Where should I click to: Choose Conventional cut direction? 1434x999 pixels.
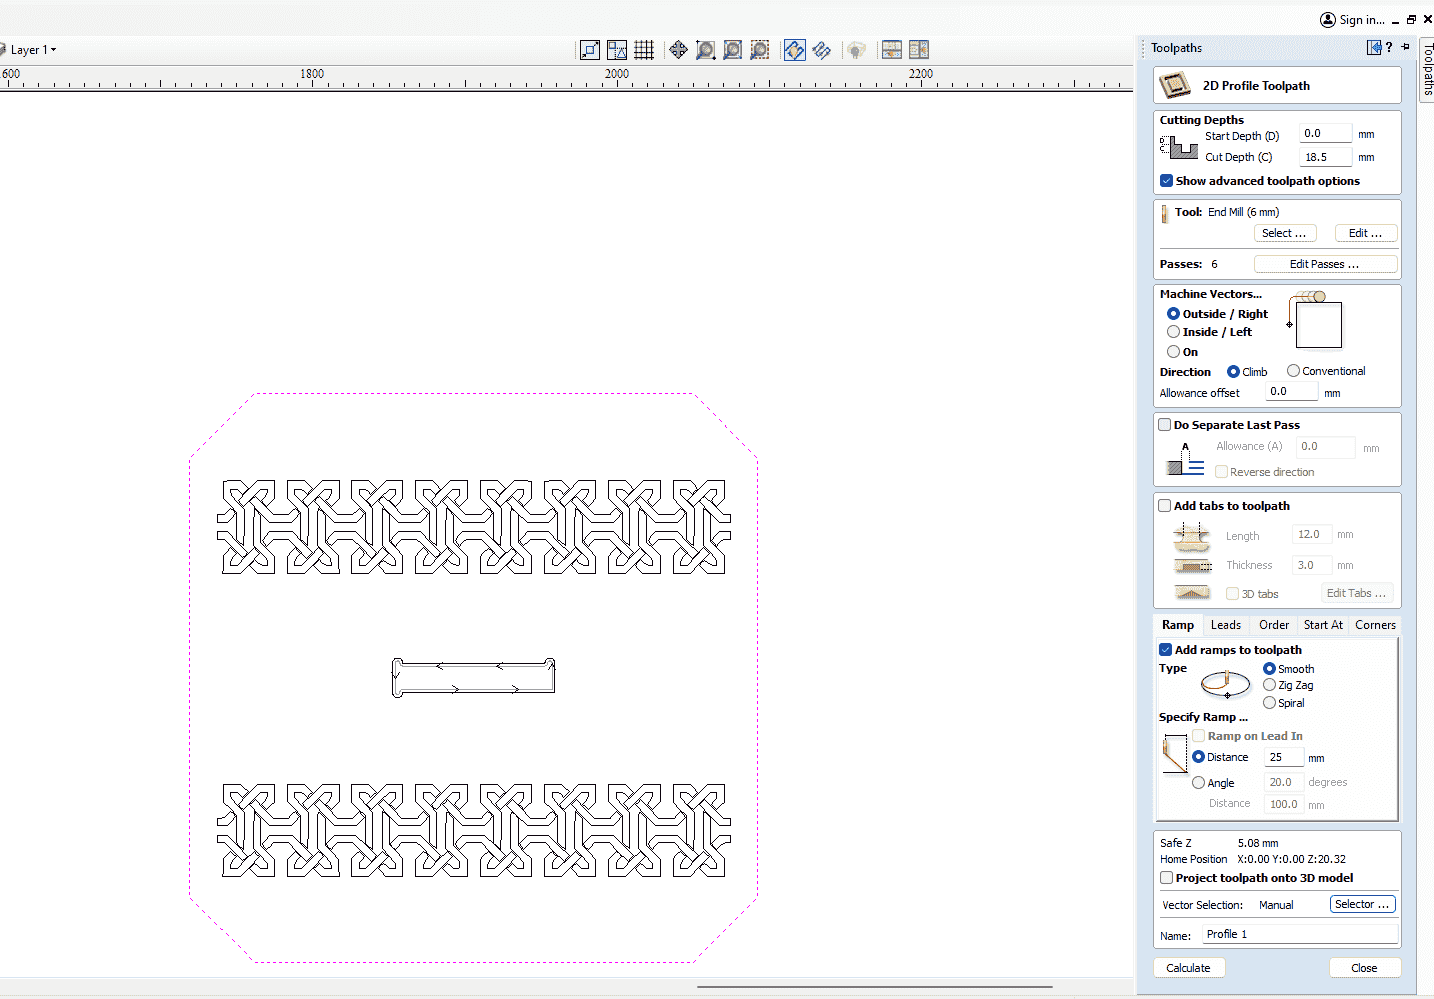coord(1293,371)
